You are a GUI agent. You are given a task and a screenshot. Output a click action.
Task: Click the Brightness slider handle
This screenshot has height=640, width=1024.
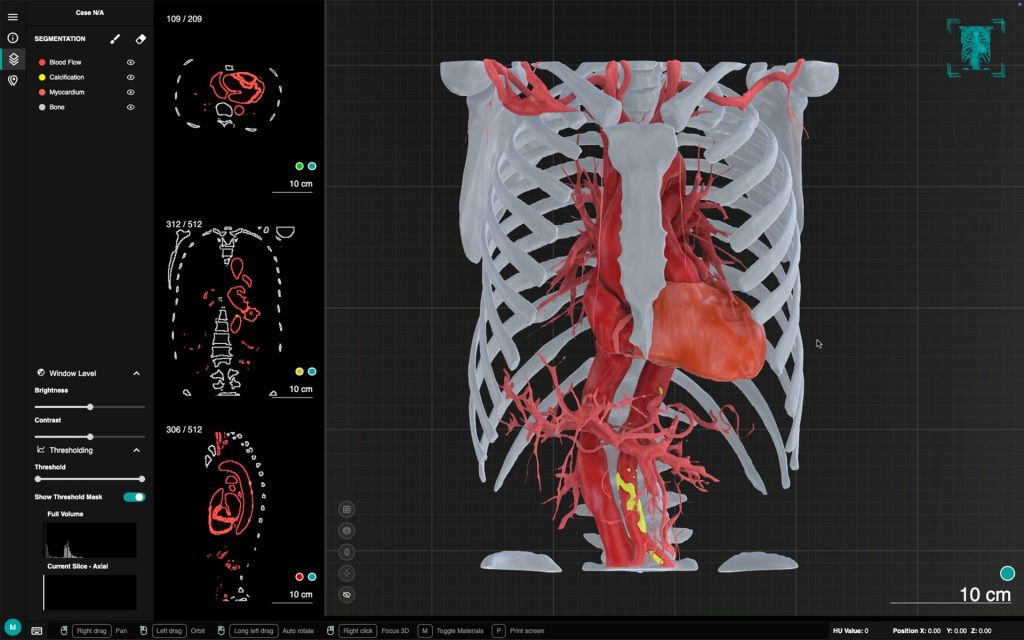(90, 407)
